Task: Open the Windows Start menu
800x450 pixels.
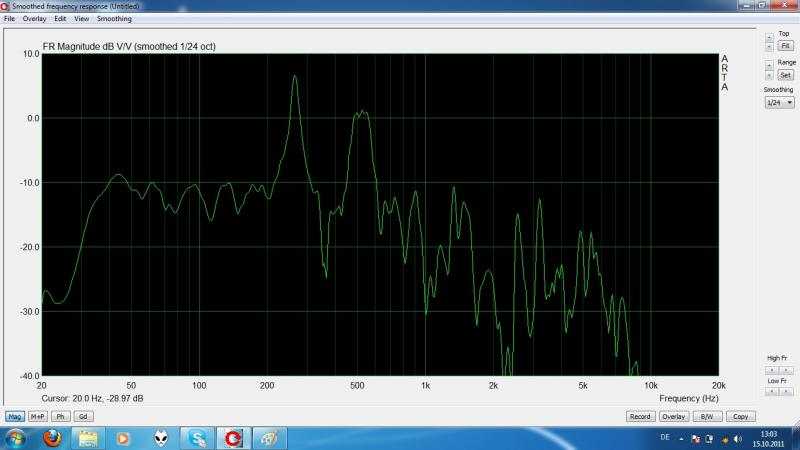Action: (x=15, y=439)
